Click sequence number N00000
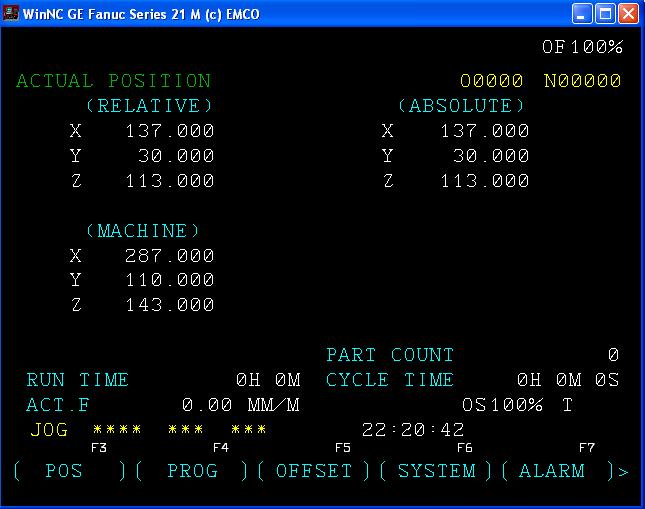Viewport: 645px width, 509px height. point(582,81)
